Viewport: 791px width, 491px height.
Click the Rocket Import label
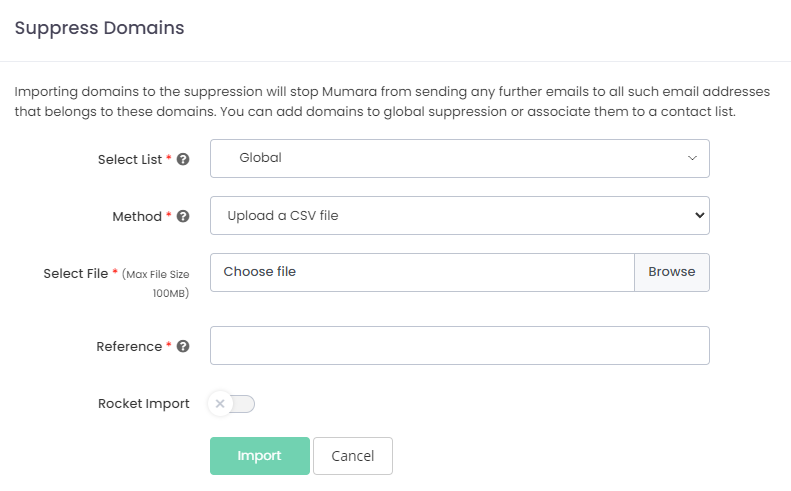[144, 404]
